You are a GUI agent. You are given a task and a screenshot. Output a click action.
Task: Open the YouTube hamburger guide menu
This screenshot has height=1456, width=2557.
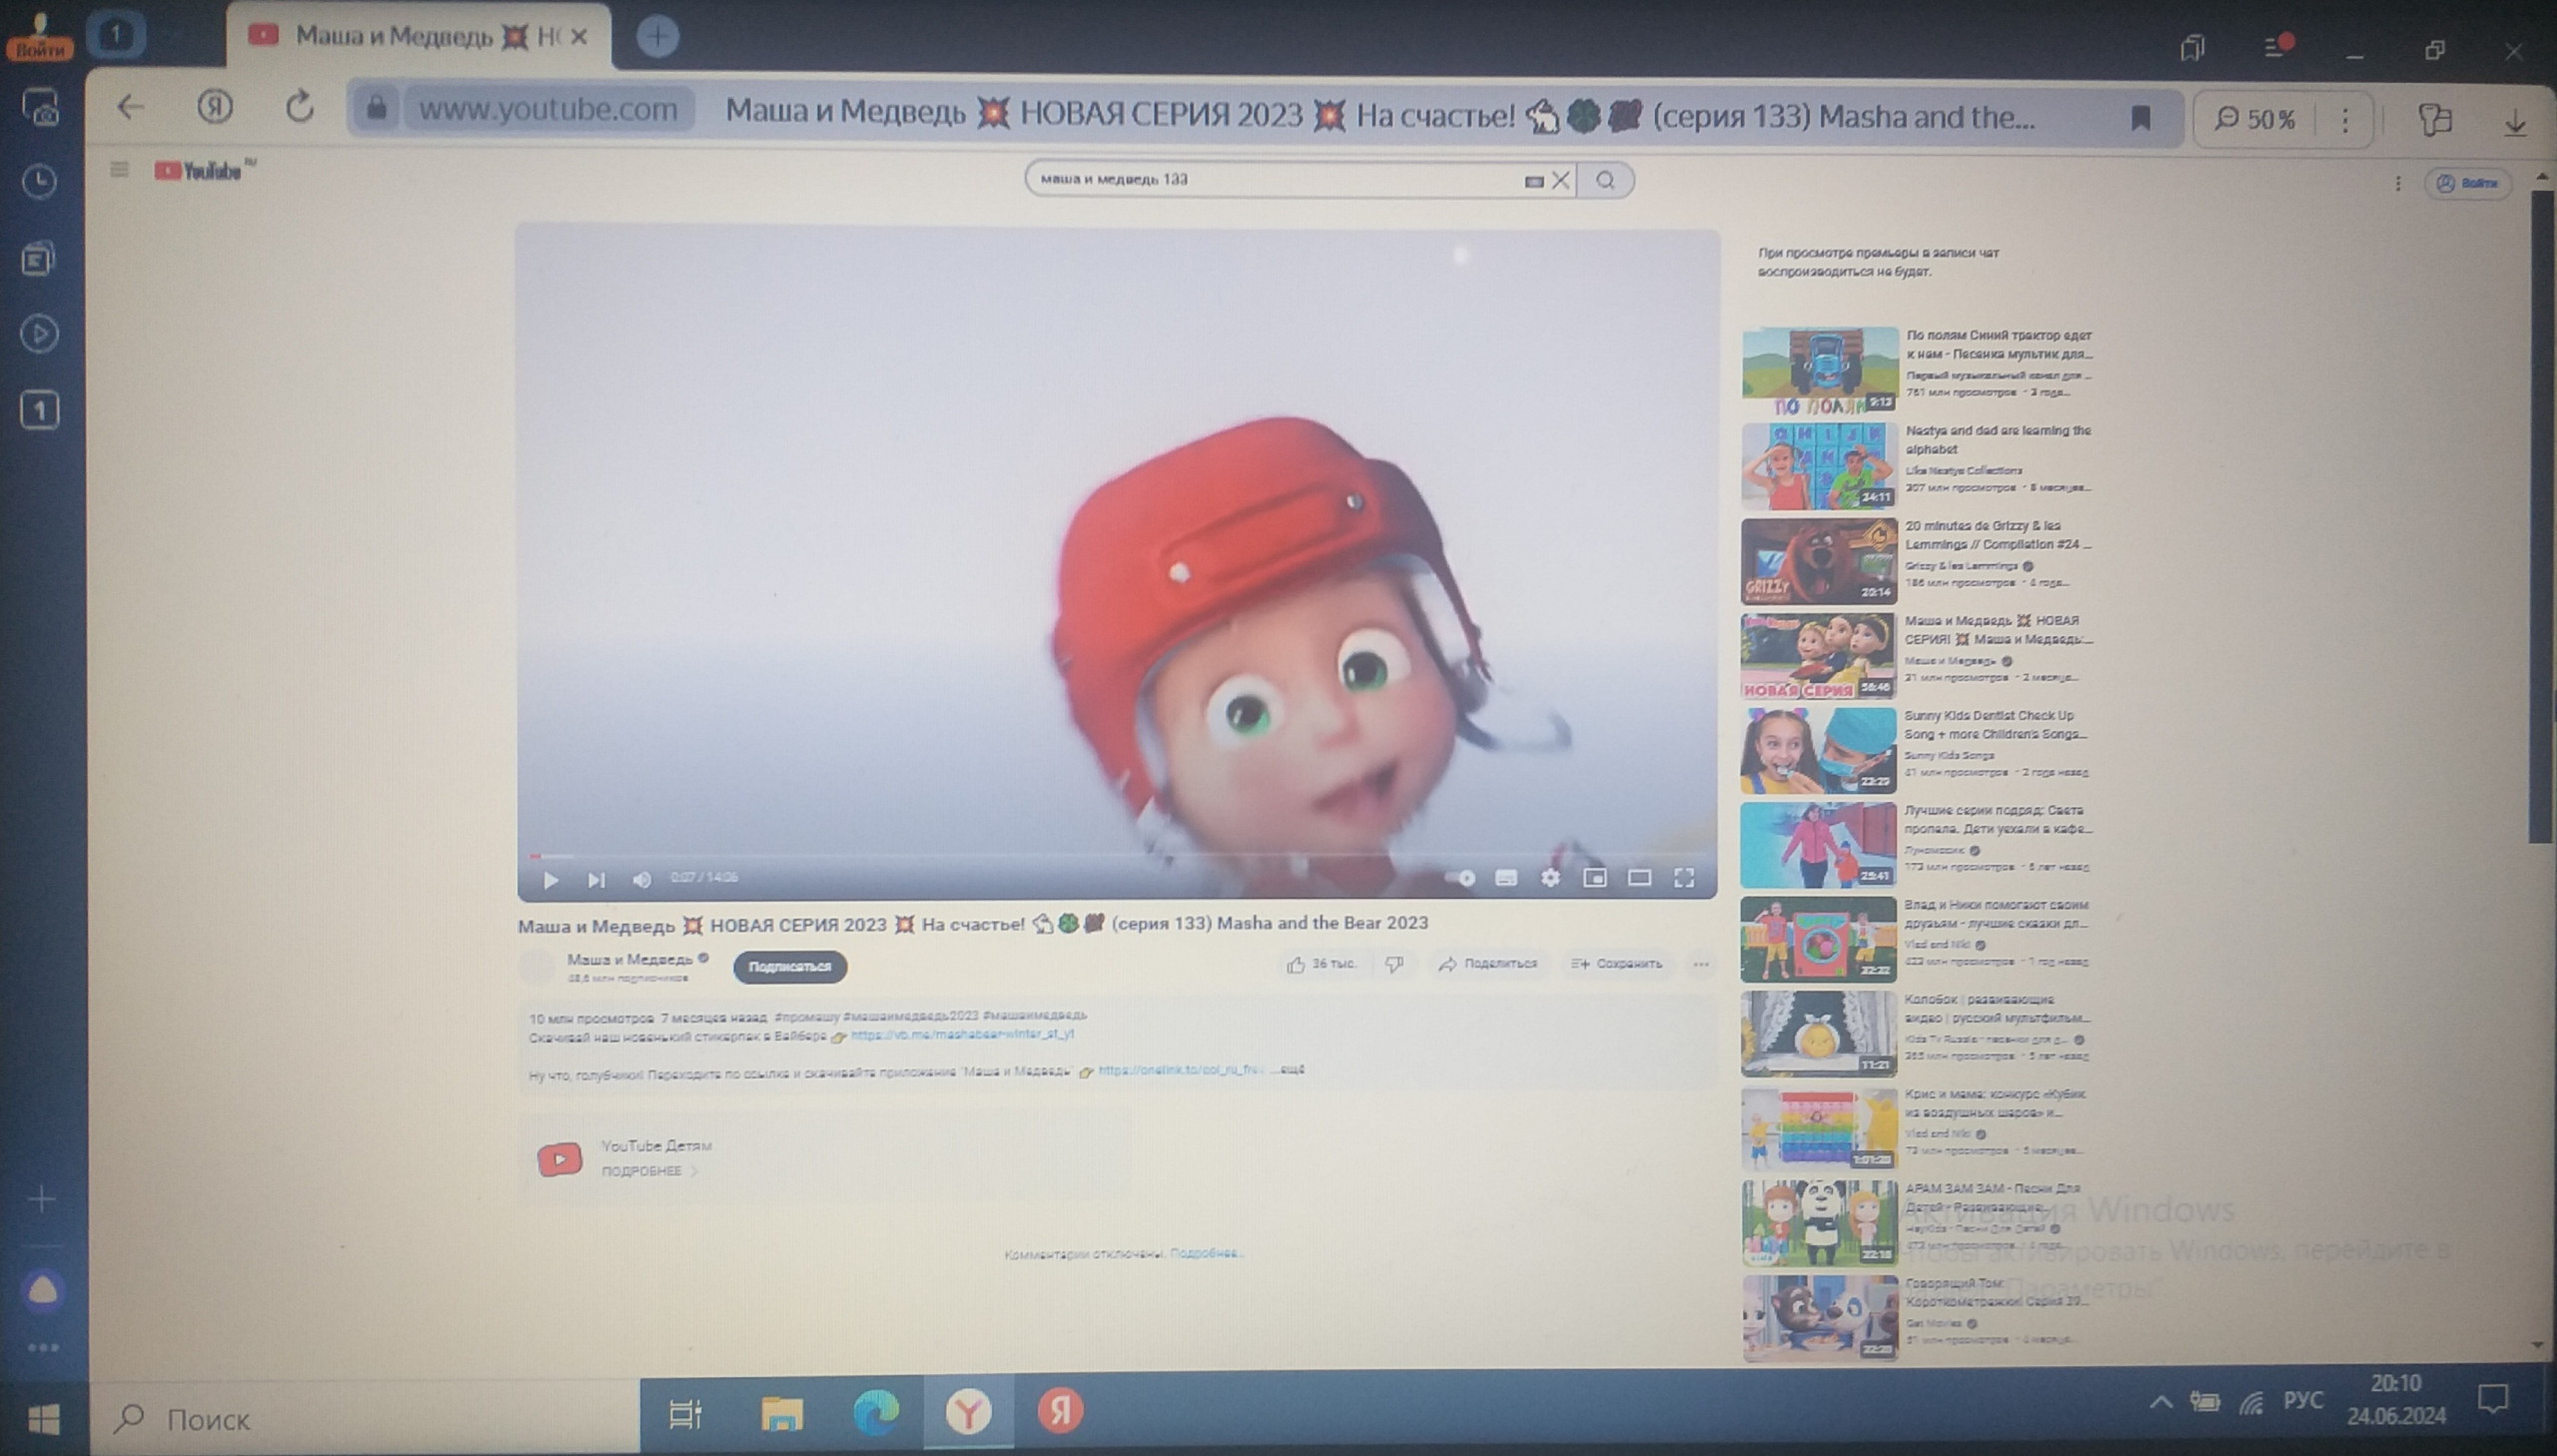point(119,170)
